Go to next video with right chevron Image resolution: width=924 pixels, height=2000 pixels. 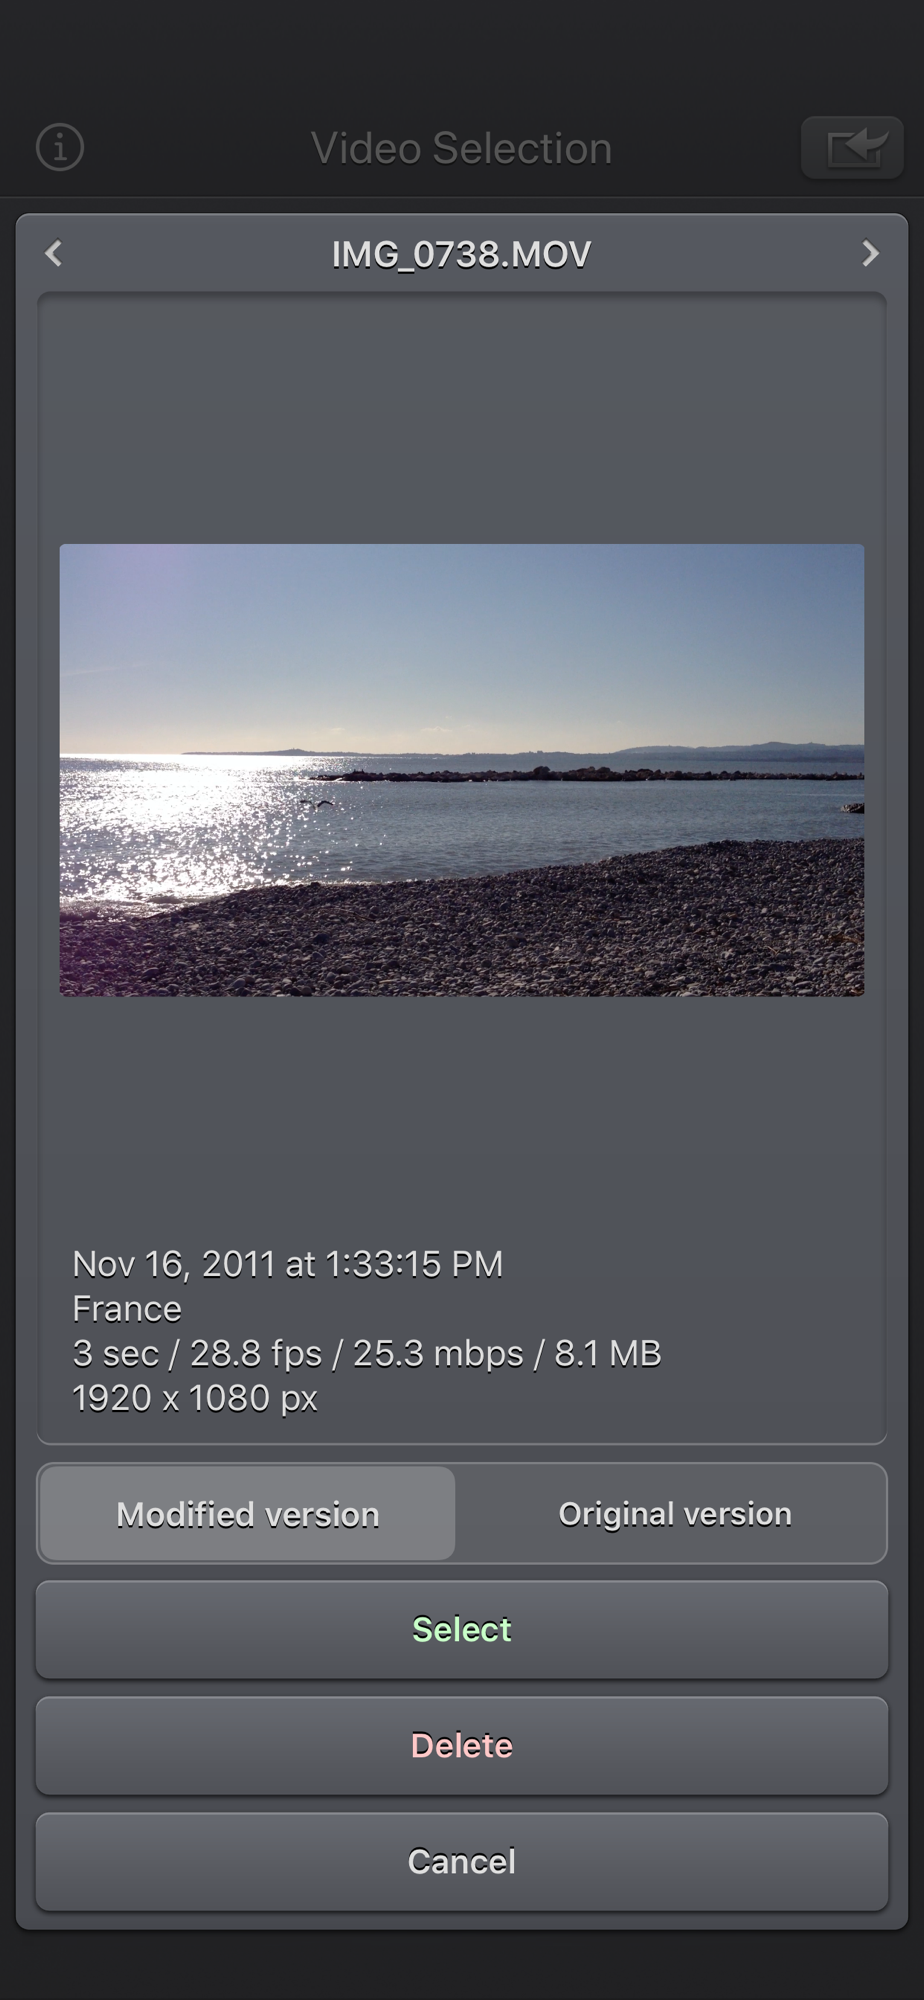click(x=870, y=254)
